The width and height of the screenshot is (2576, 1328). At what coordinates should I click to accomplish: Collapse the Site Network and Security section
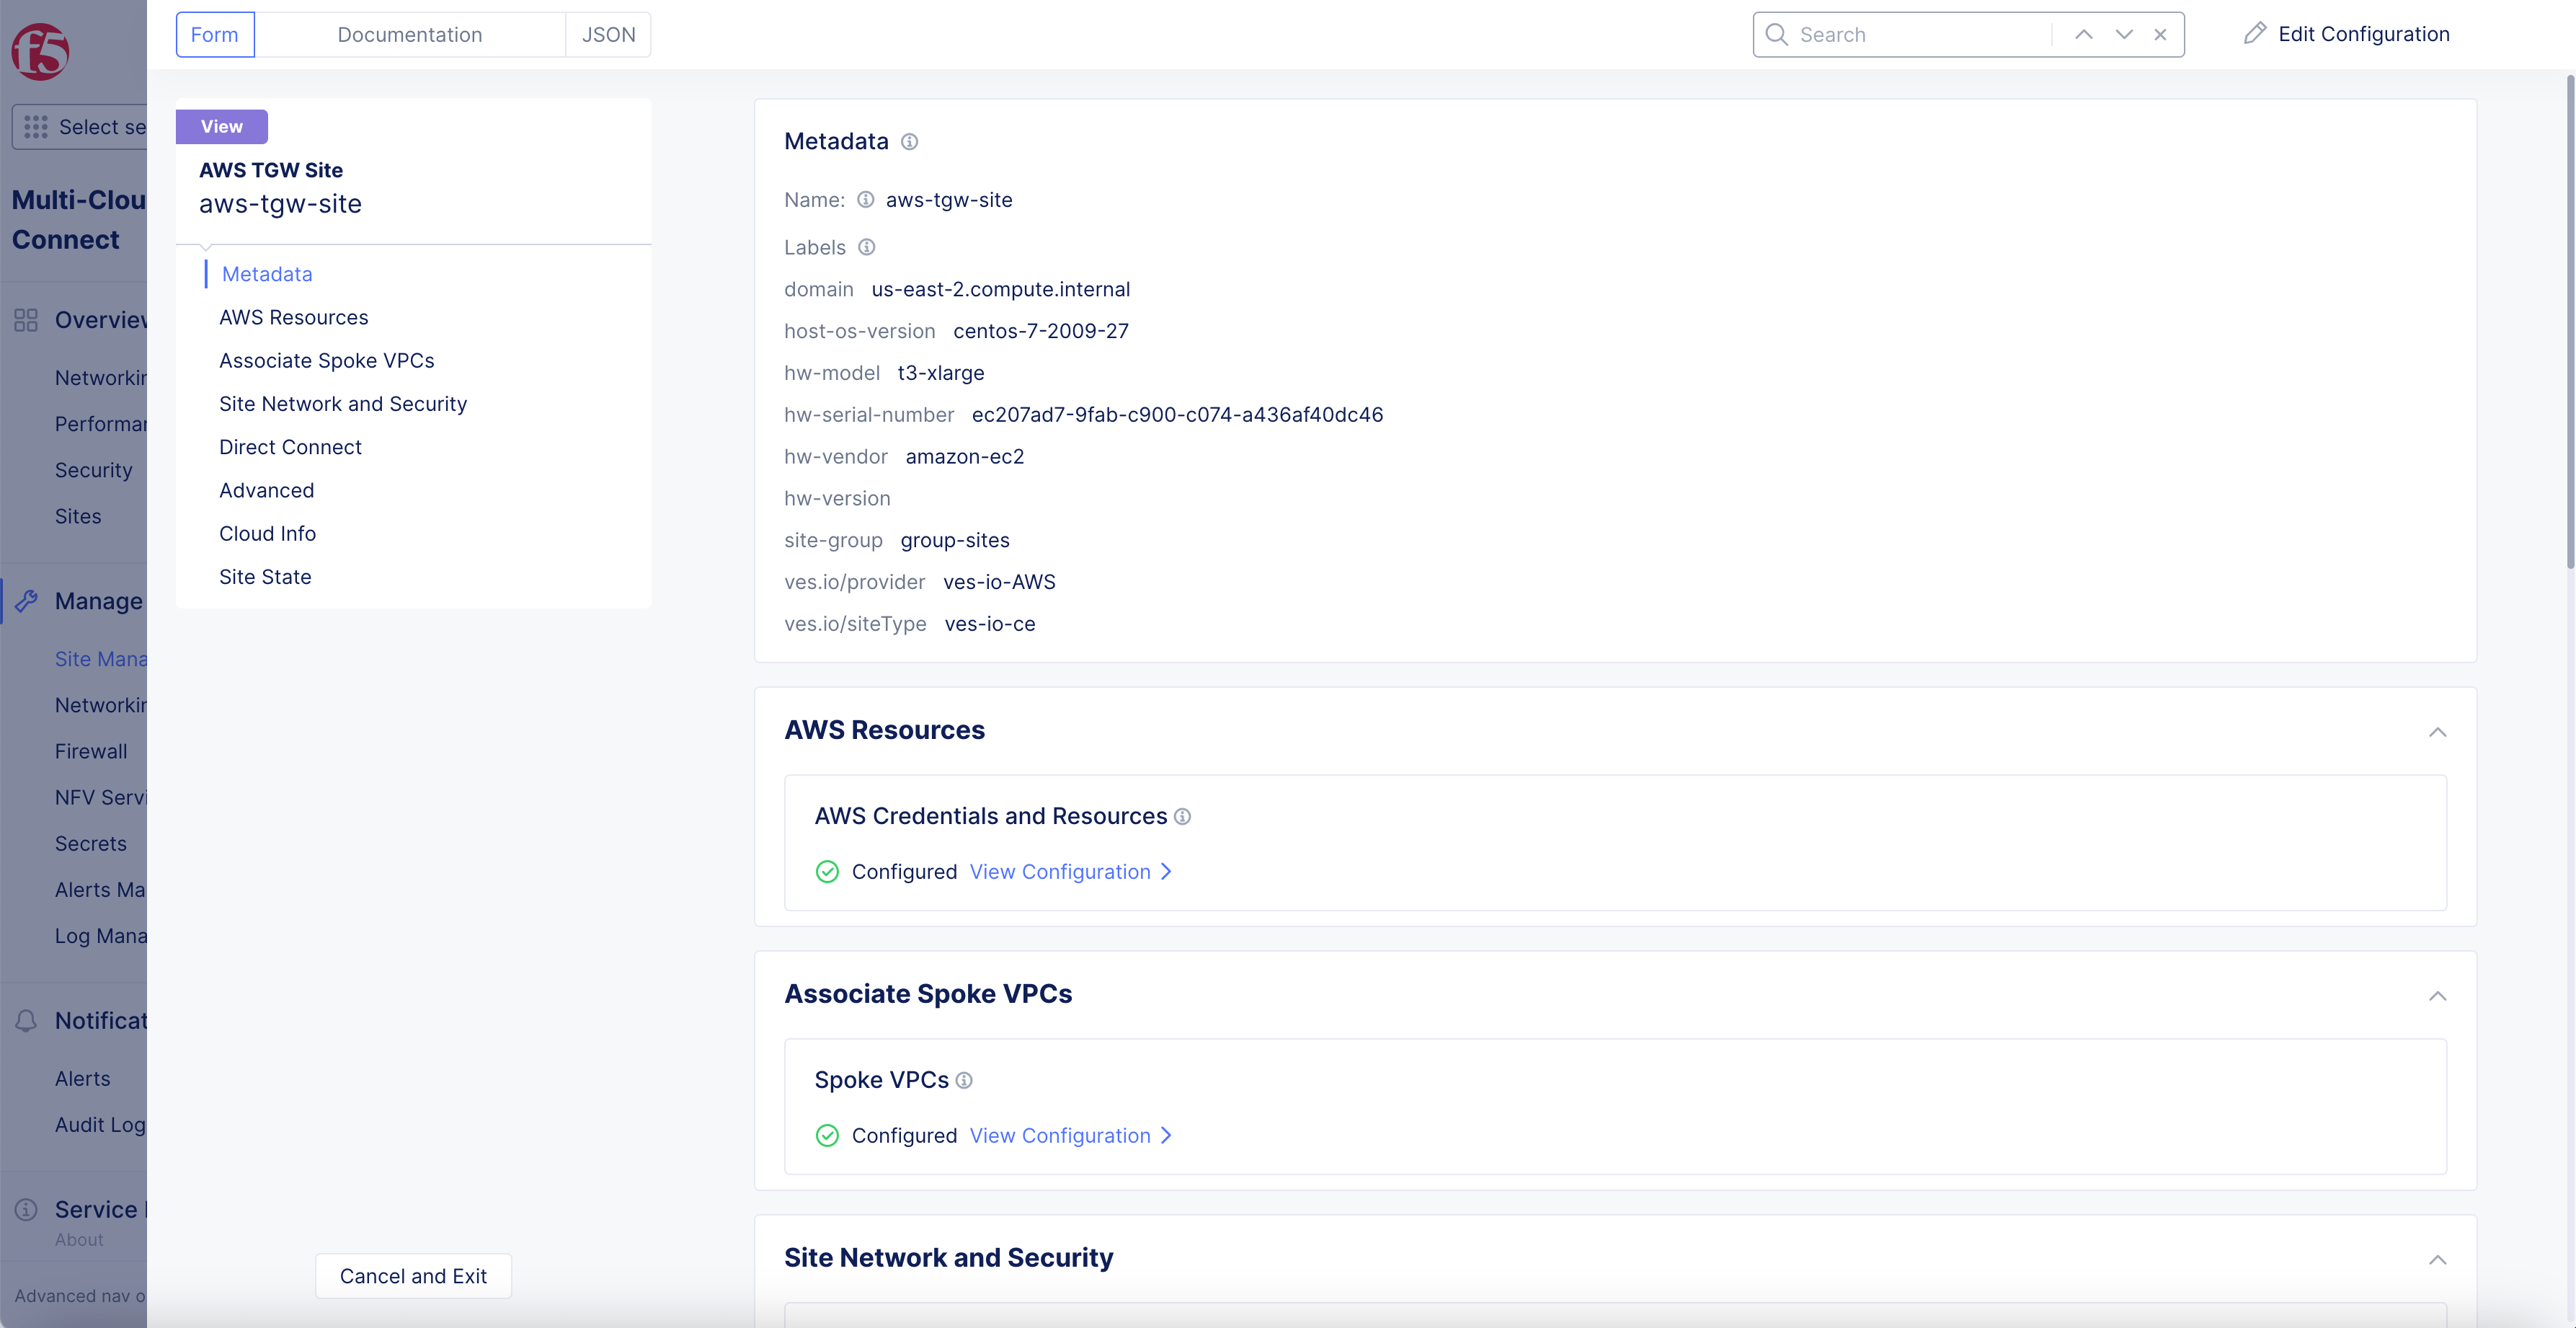click(2438, 1260)
